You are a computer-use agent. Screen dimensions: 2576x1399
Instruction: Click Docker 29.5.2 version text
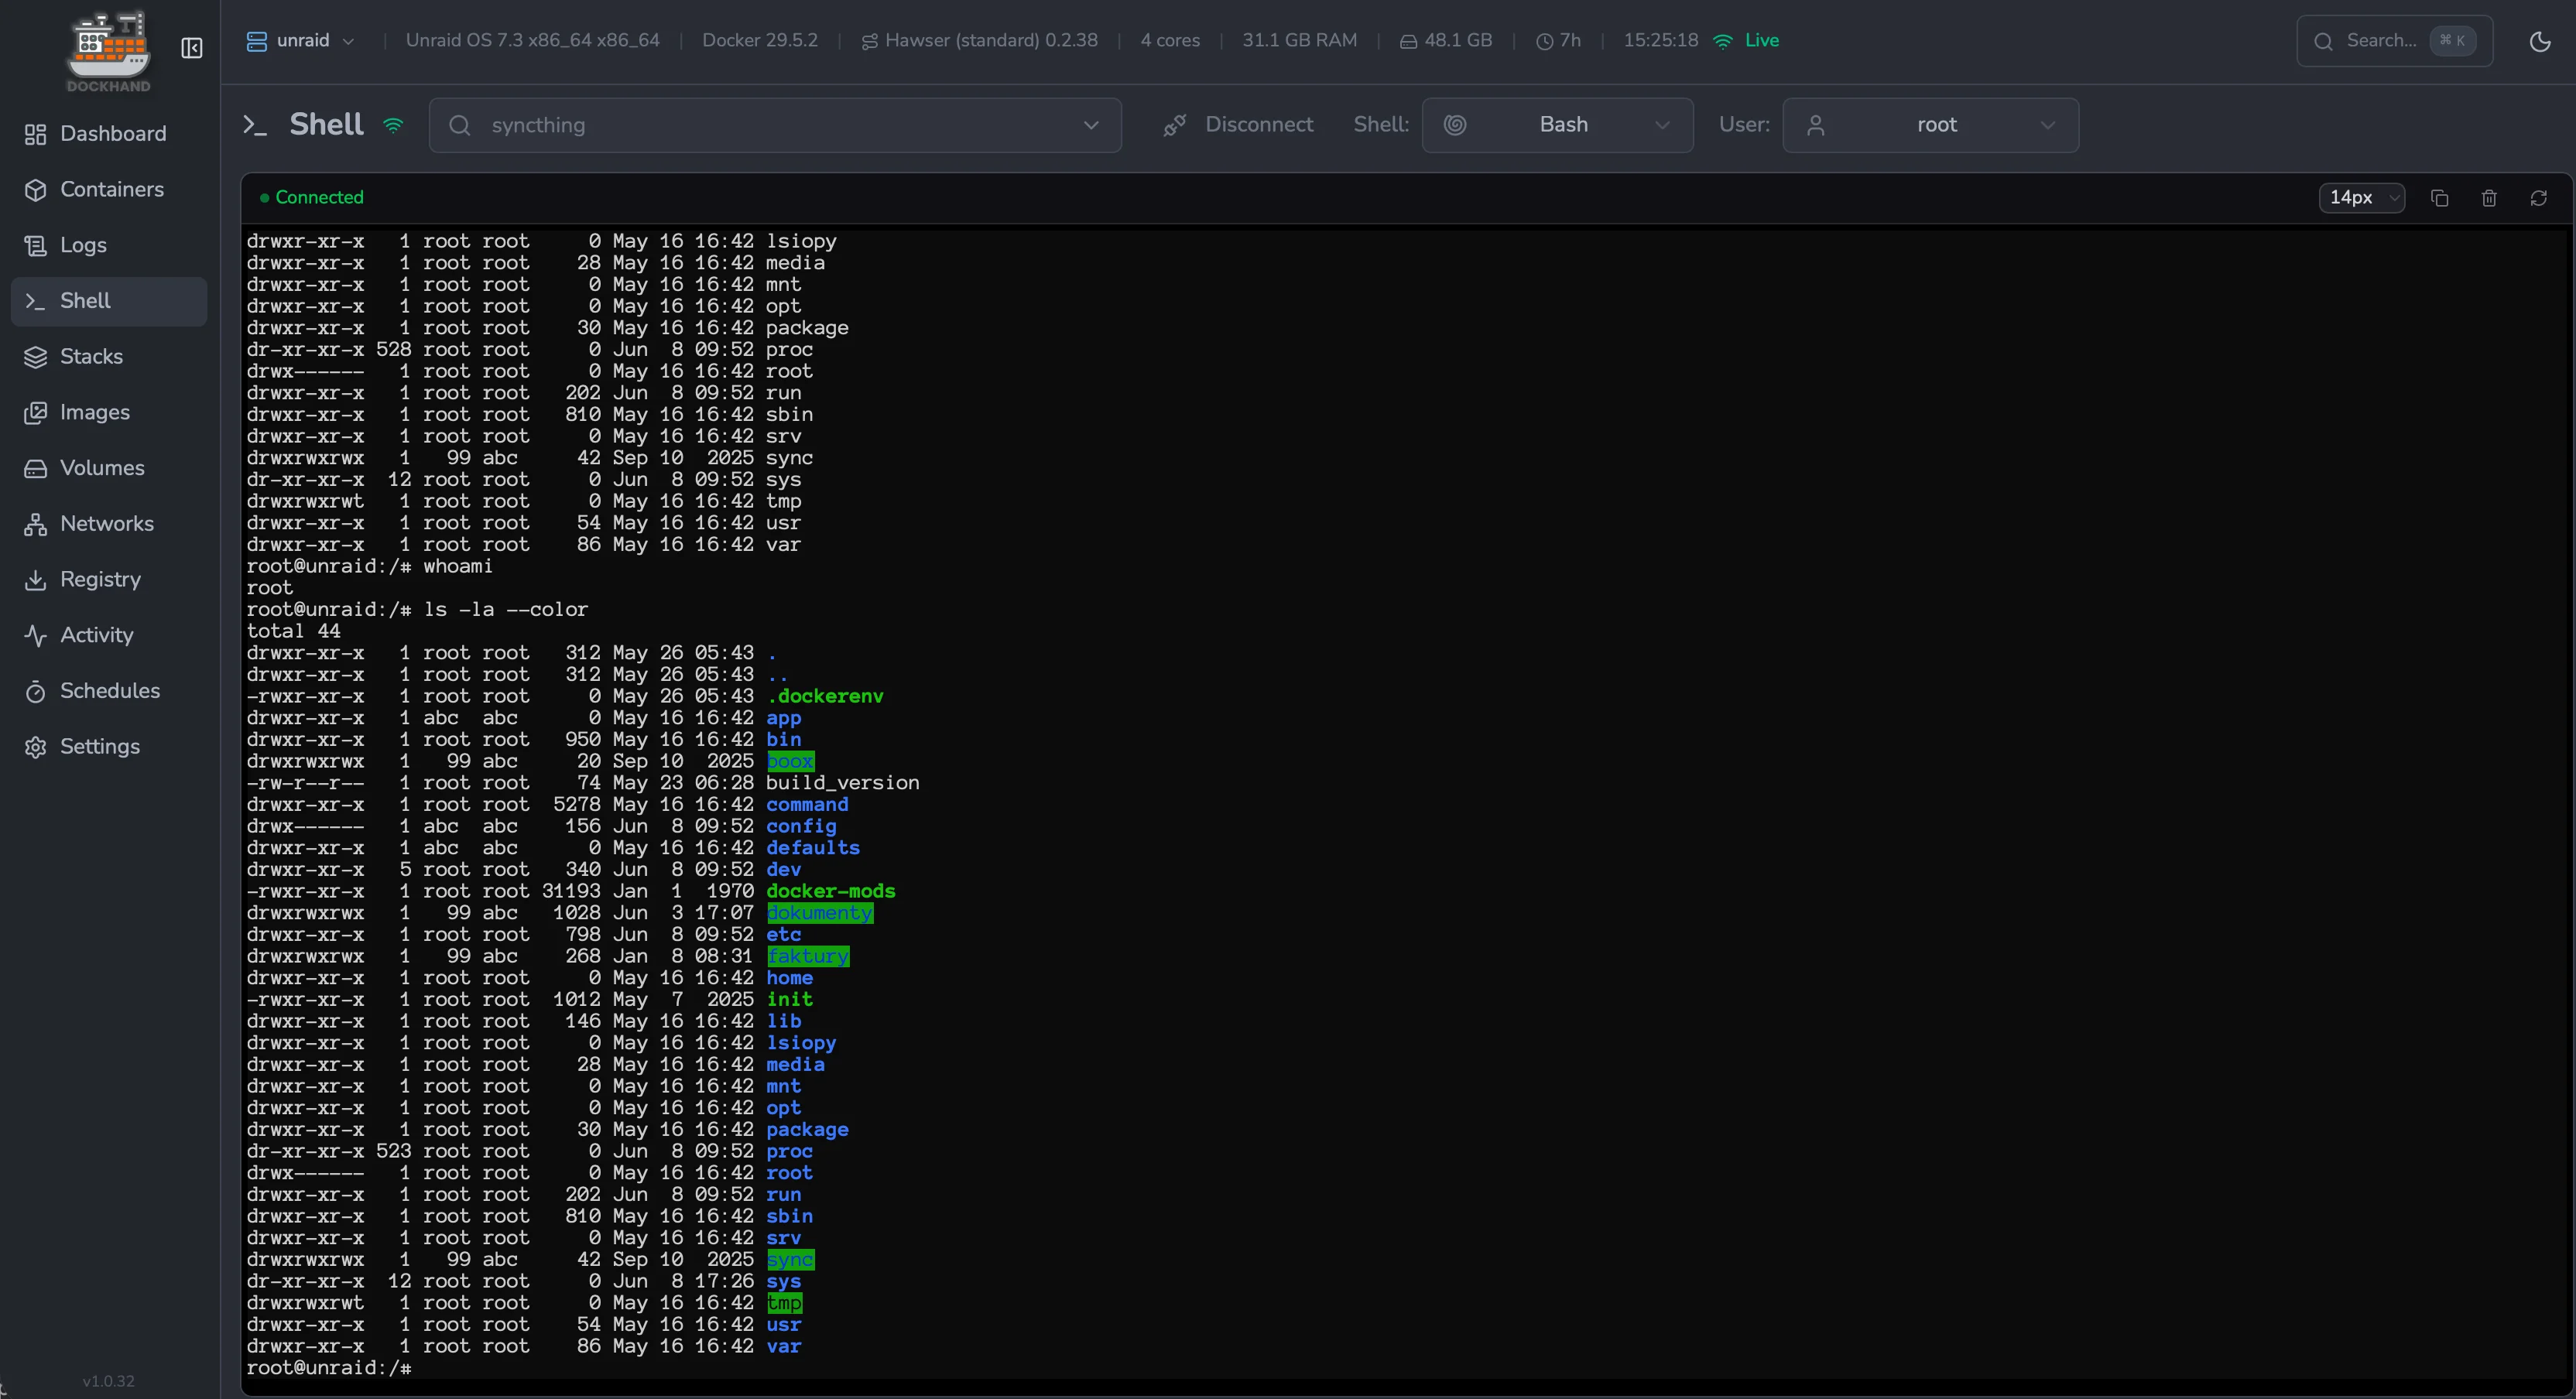tap(760, 41)
